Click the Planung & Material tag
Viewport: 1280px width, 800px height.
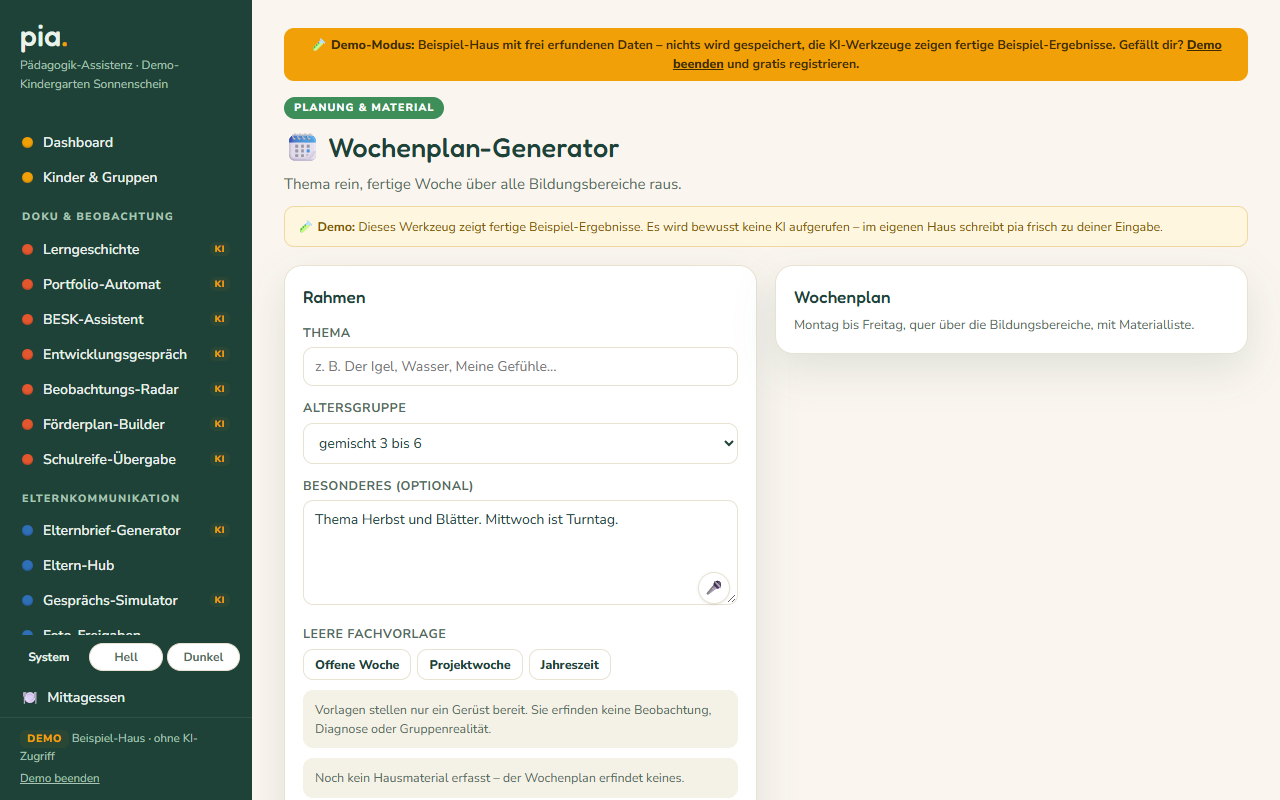click(x=364, y=108)
